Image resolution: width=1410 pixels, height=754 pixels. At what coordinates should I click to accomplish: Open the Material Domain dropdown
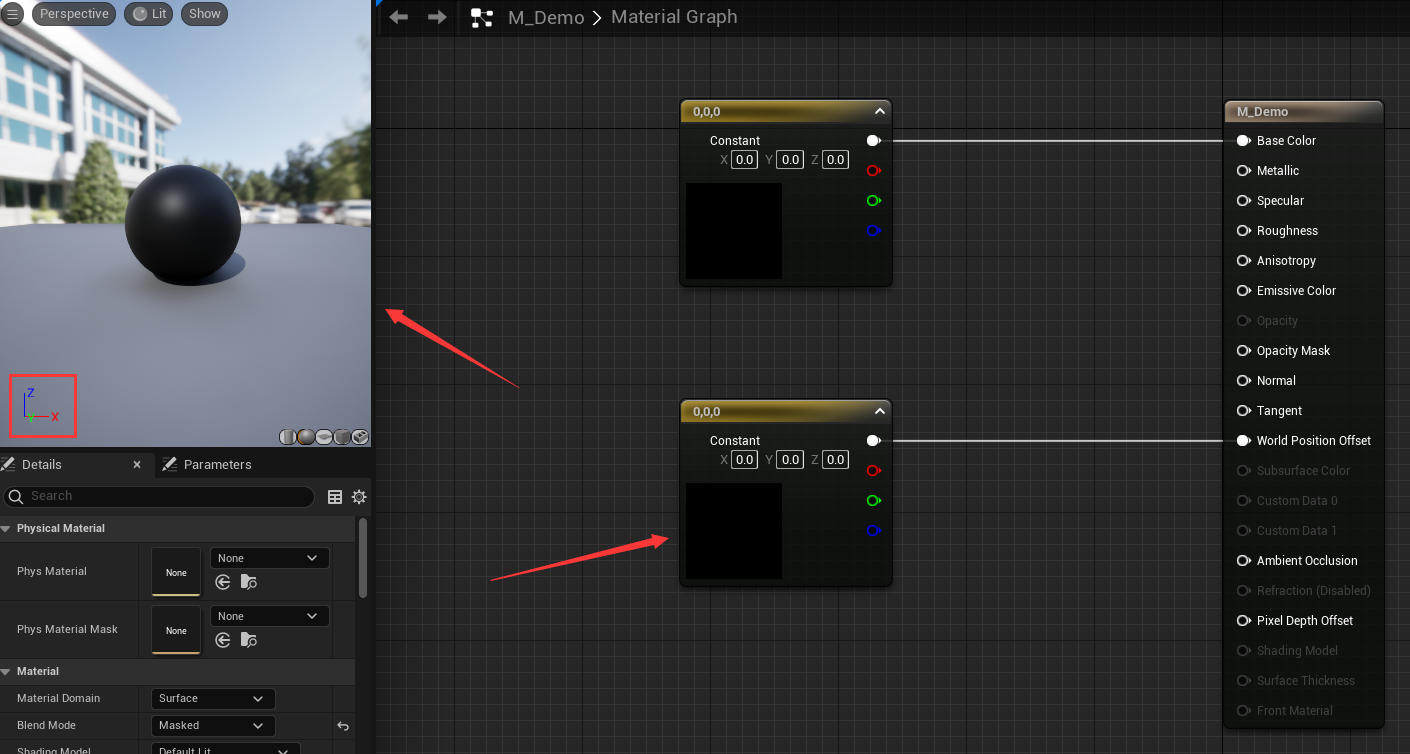point(211,698)
